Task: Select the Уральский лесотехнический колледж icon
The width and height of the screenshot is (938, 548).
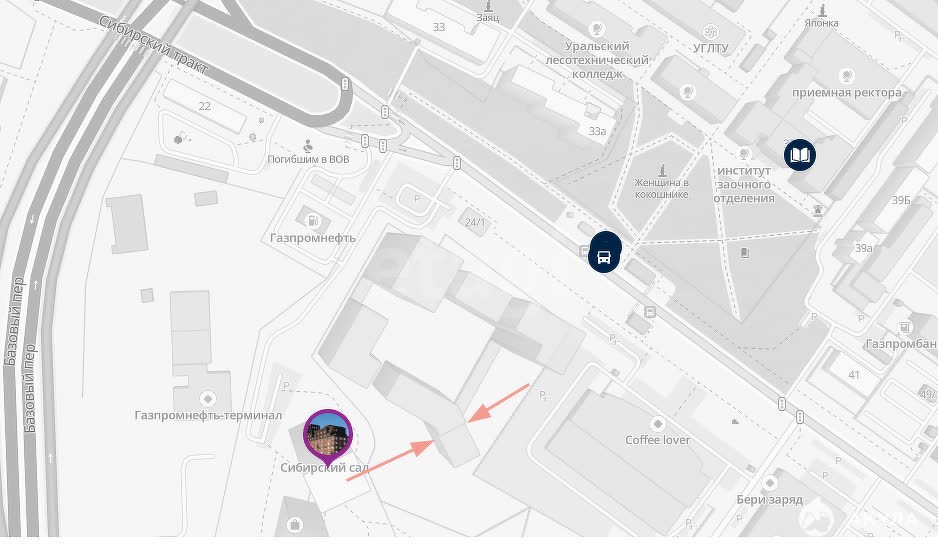Action: click(x=595, y=29)
